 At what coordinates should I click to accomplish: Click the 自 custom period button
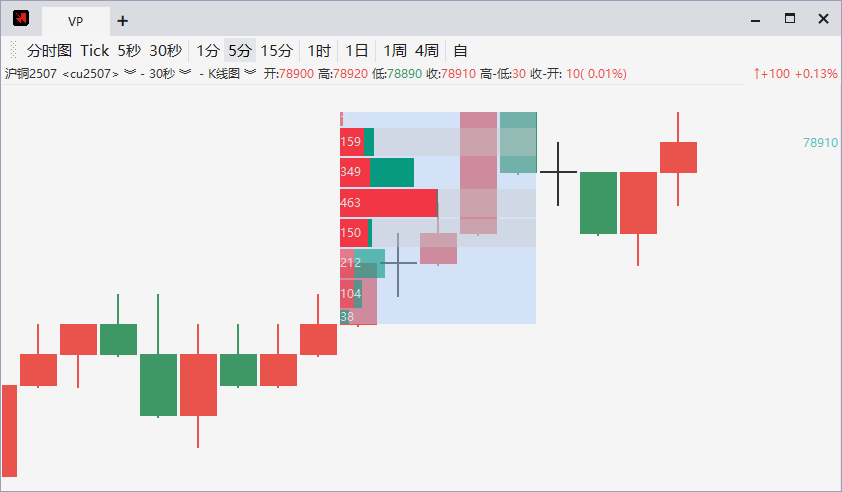click(x=460, y=50)
